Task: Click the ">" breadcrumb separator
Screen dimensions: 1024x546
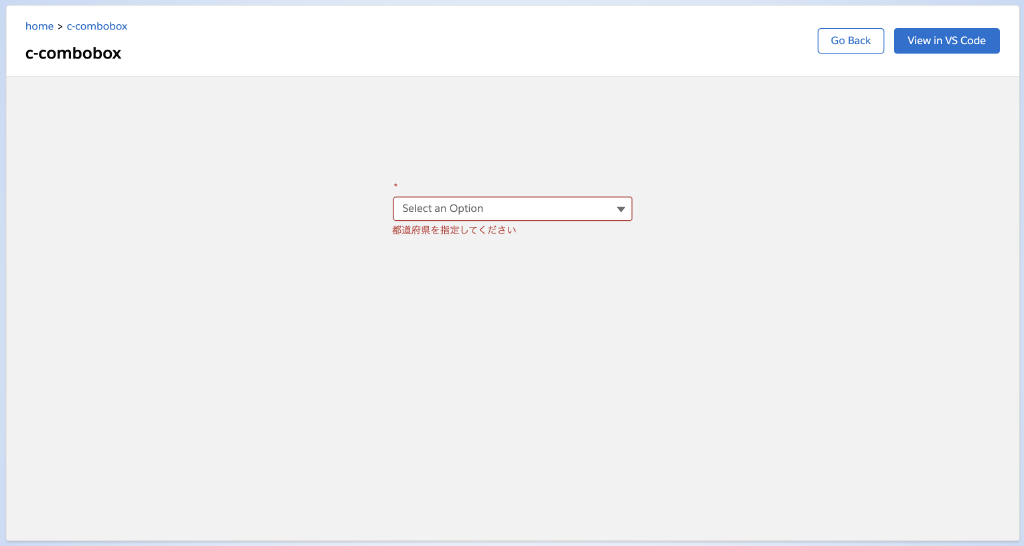Action: 60,26
